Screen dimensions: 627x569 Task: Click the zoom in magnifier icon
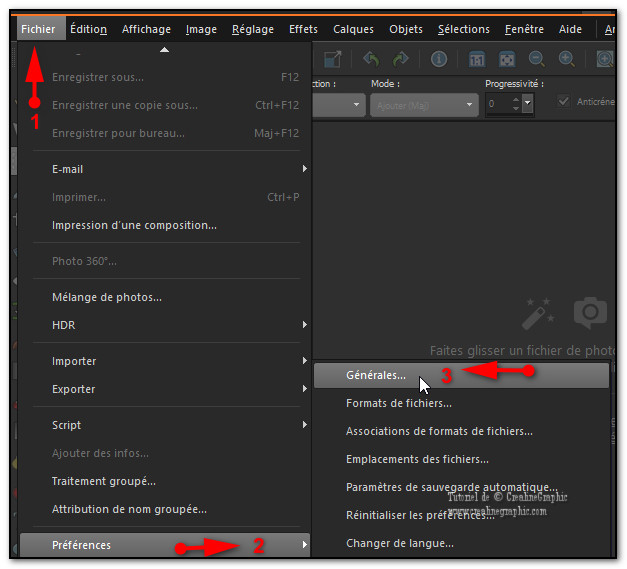(x=565, y=60)
